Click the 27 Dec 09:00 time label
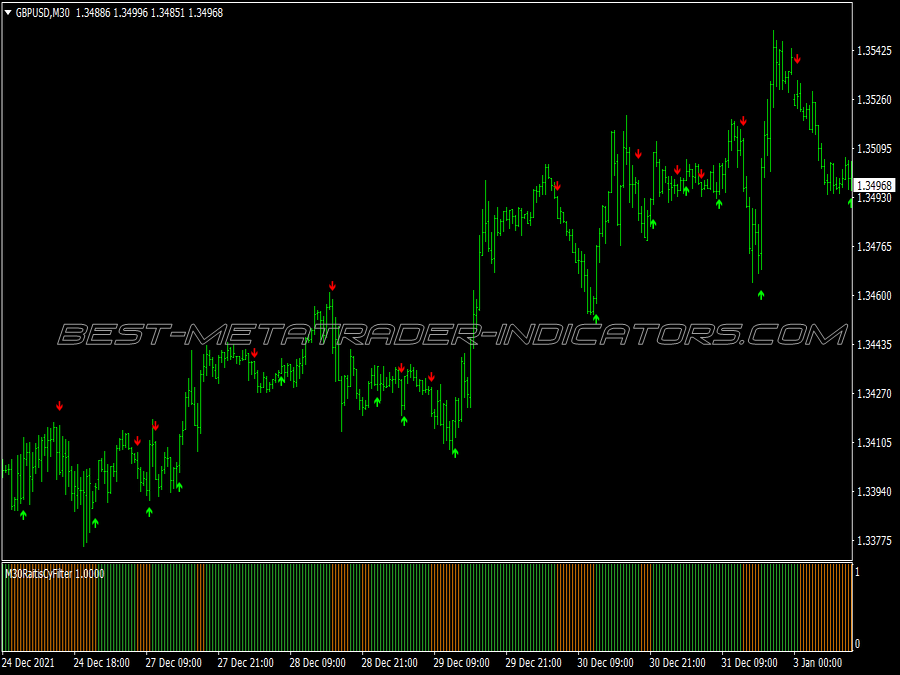Screen dimensions: 900x675 [173, 662]
